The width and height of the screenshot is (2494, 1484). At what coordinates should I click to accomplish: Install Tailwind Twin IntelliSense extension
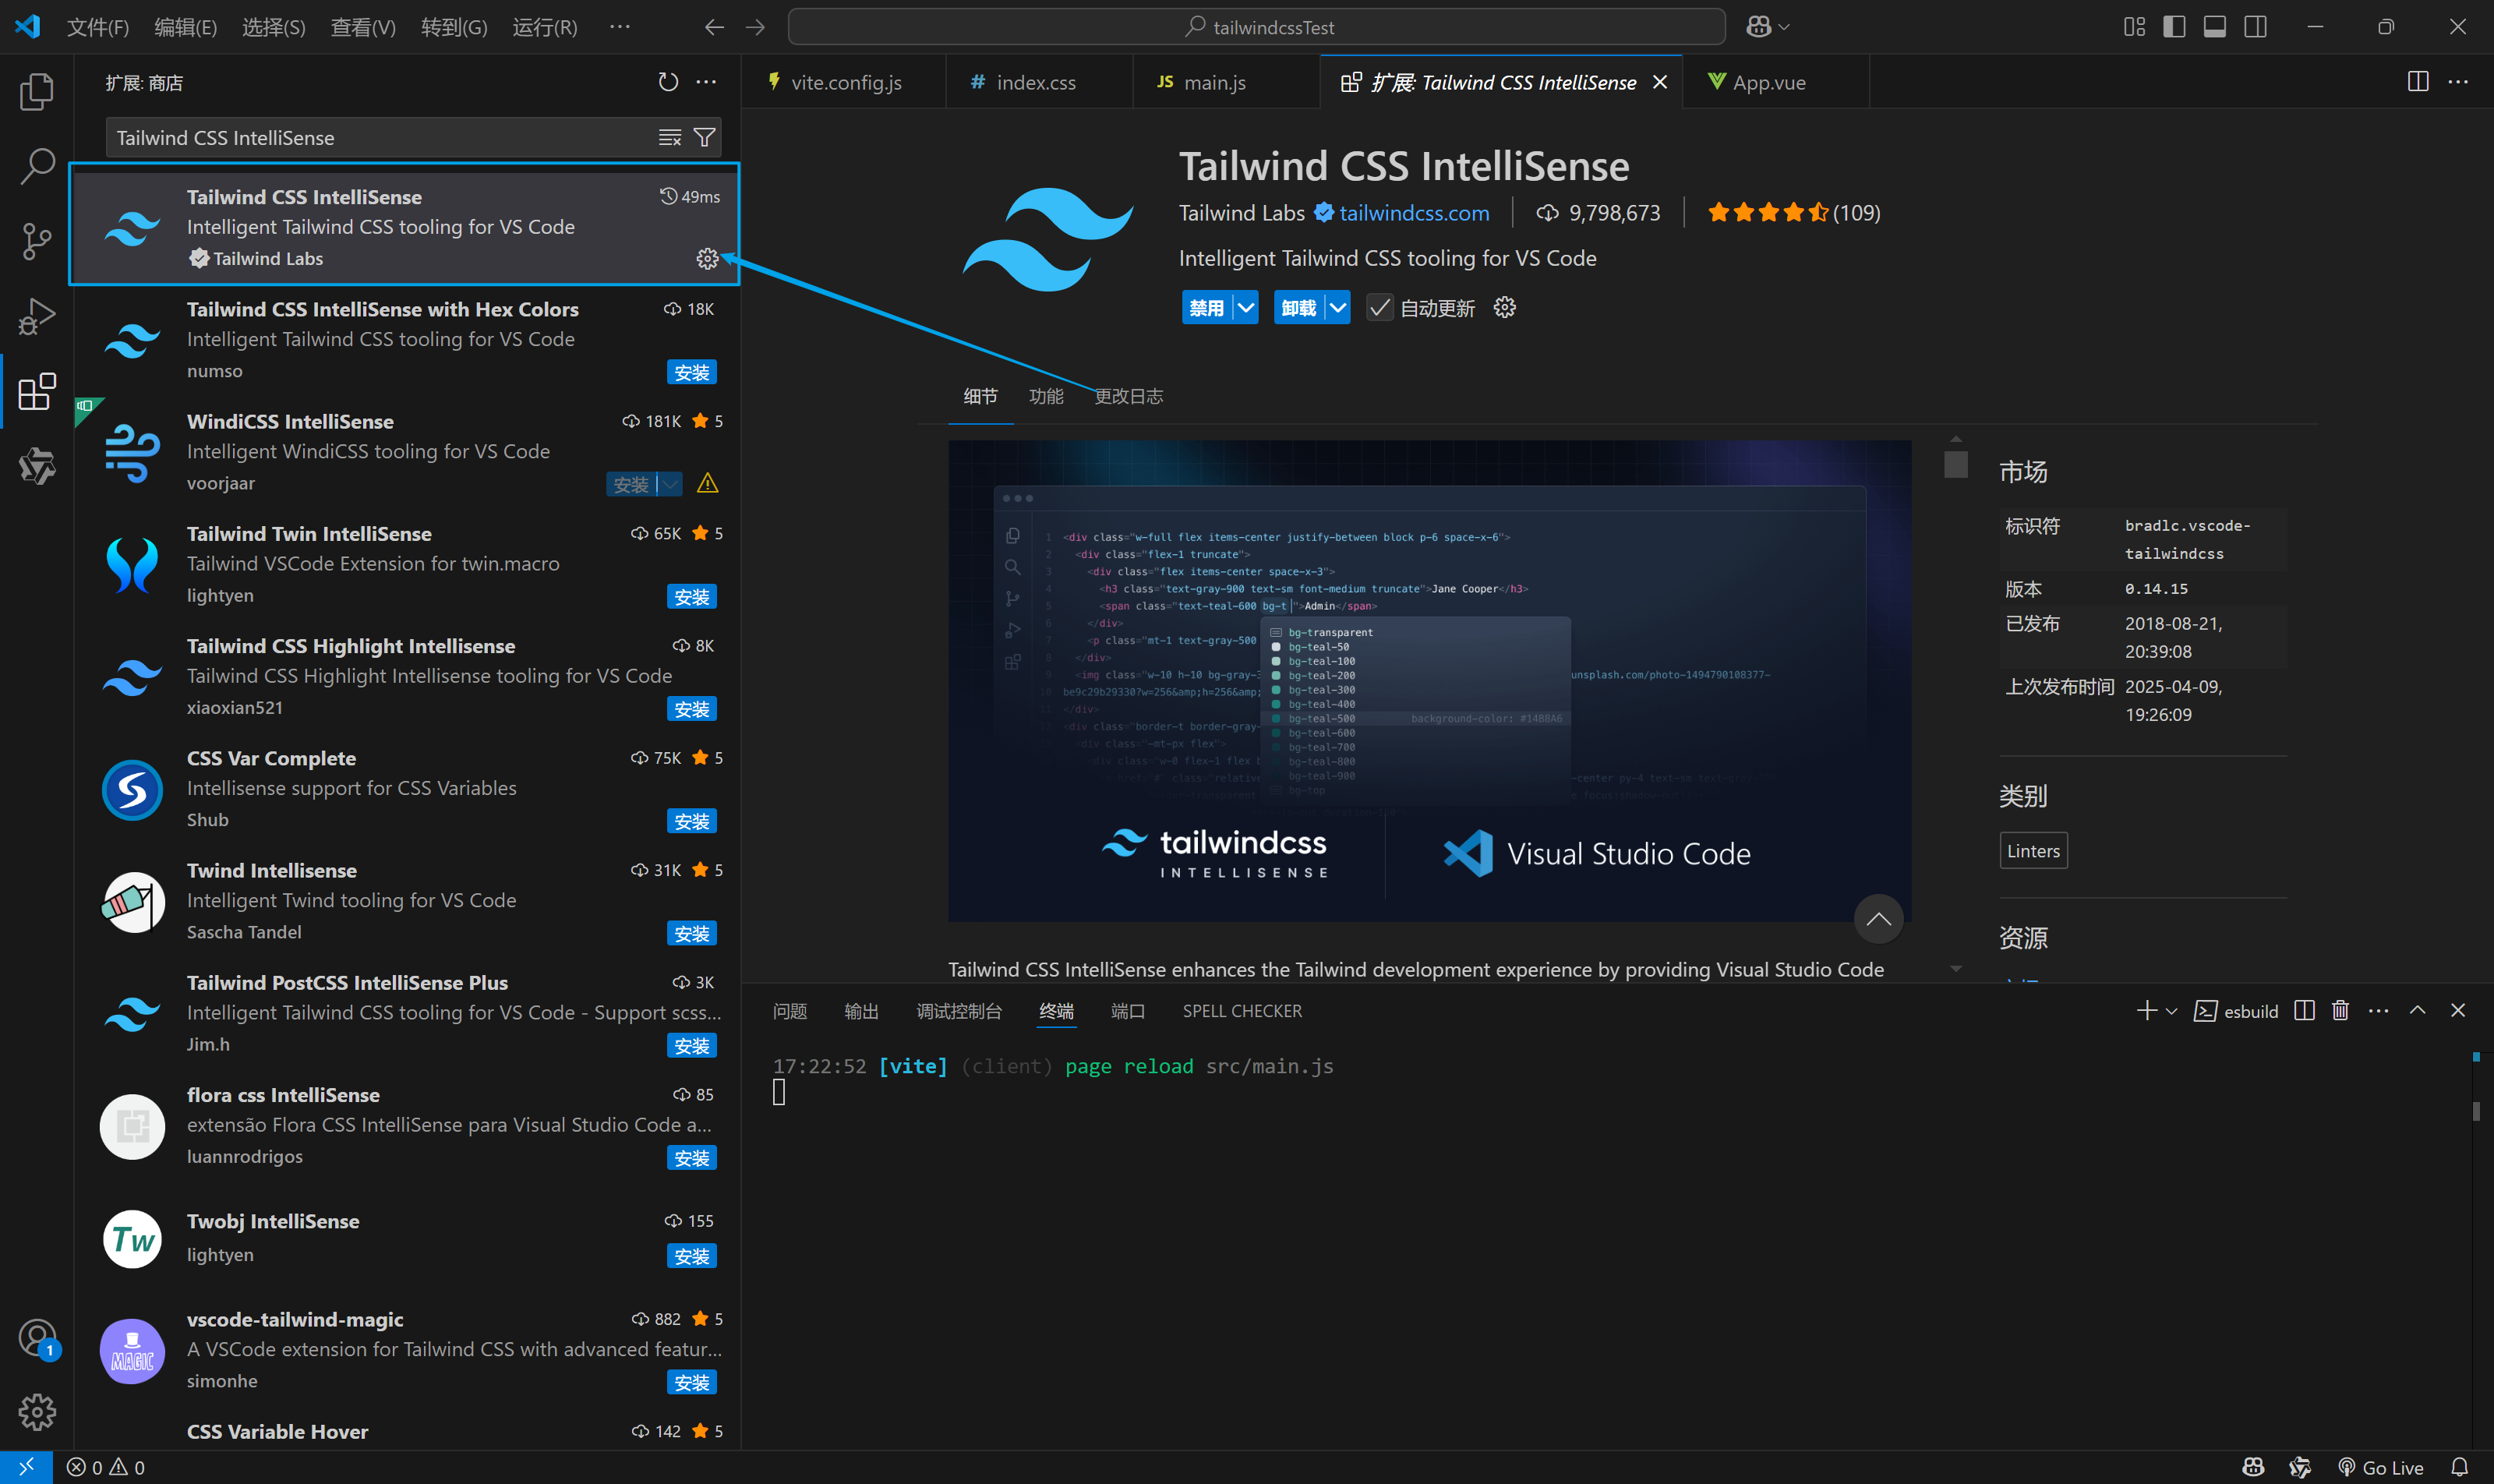point(691,597)
